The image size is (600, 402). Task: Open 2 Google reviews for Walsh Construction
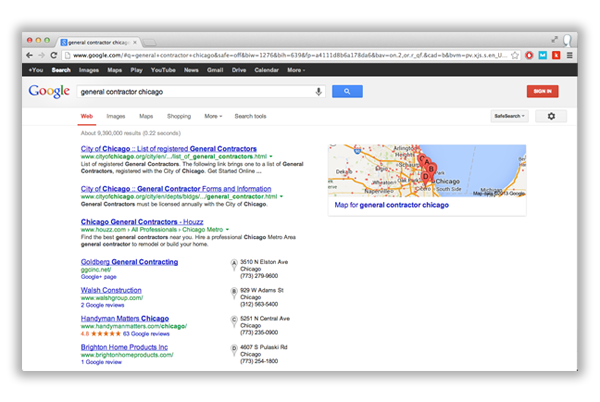pos(103,305)
